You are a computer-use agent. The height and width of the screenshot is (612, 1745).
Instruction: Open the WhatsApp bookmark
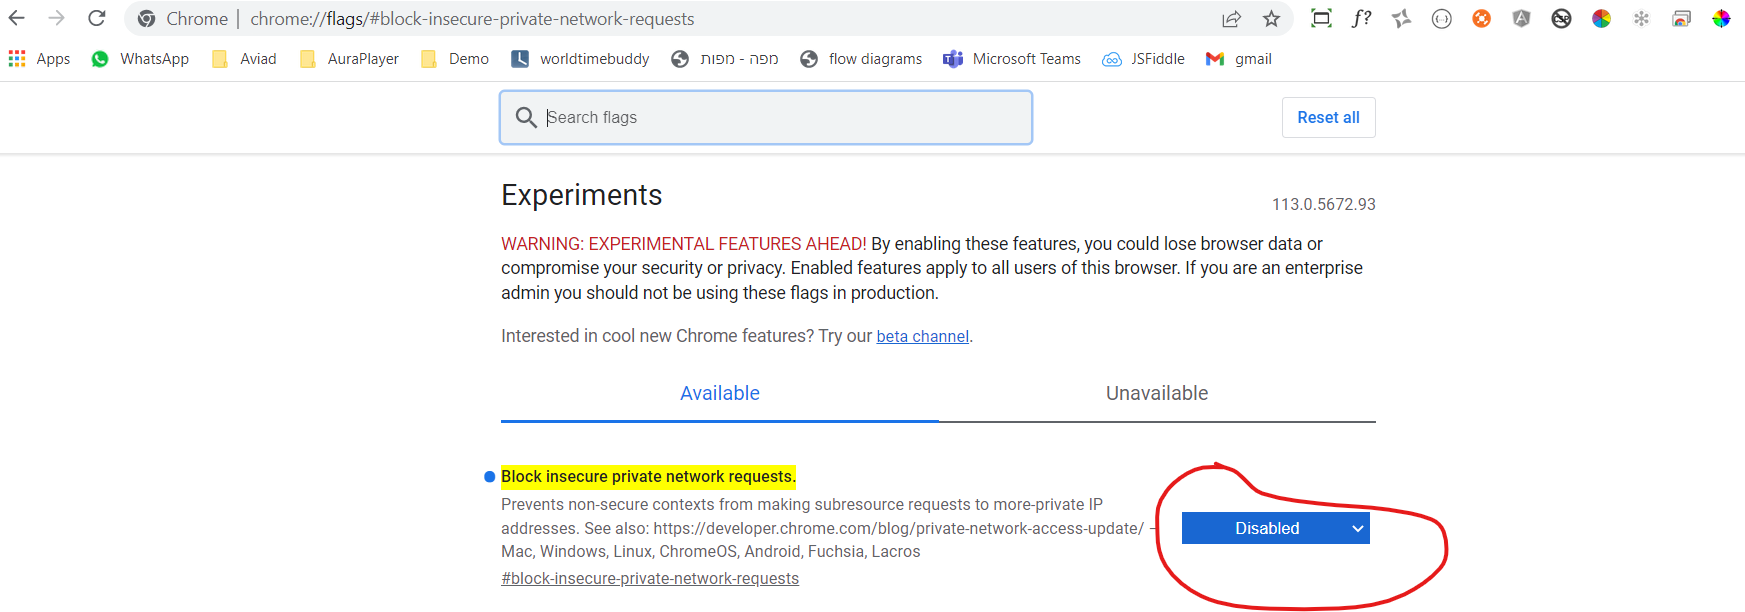pos(140,59)
